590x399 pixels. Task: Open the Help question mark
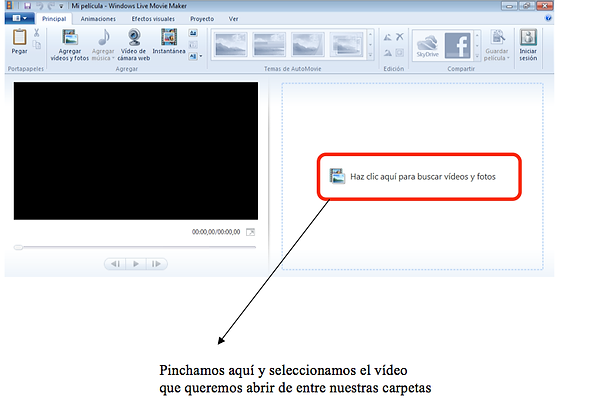(x=548, y=18)
